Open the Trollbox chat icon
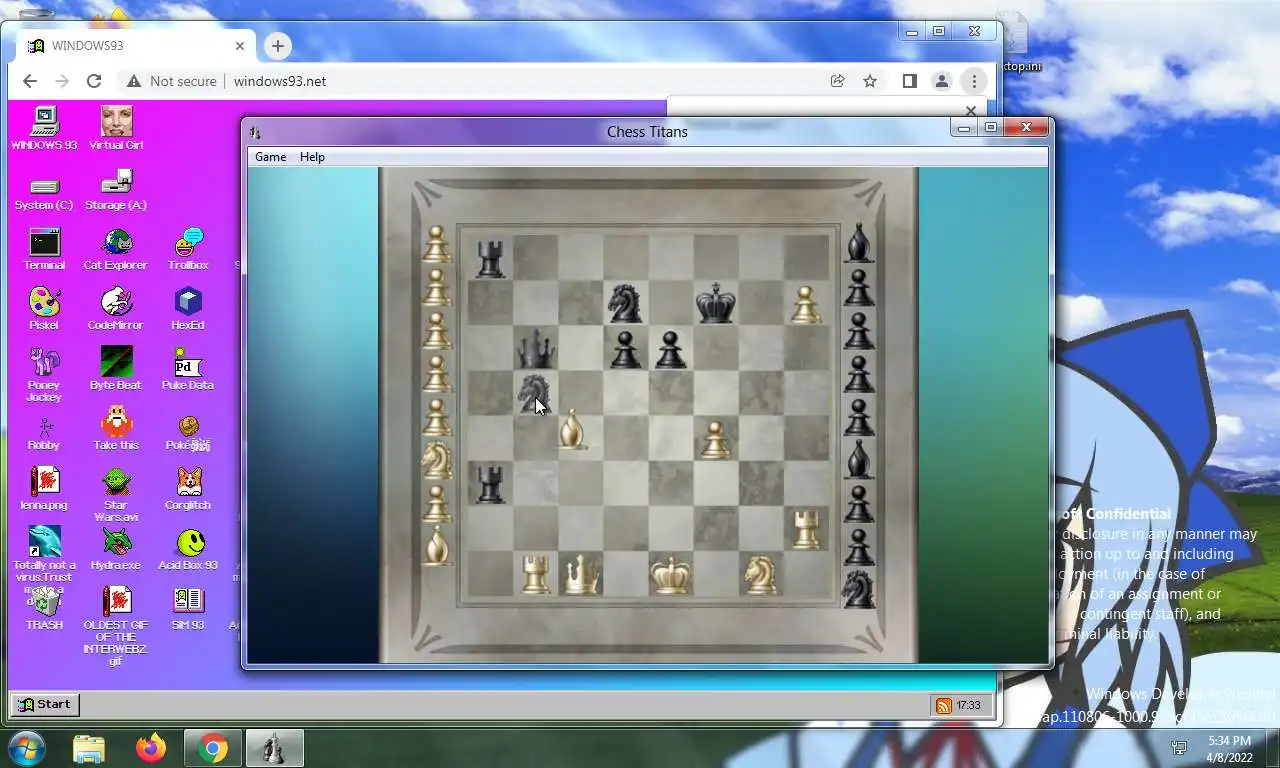 pos(188,249)
